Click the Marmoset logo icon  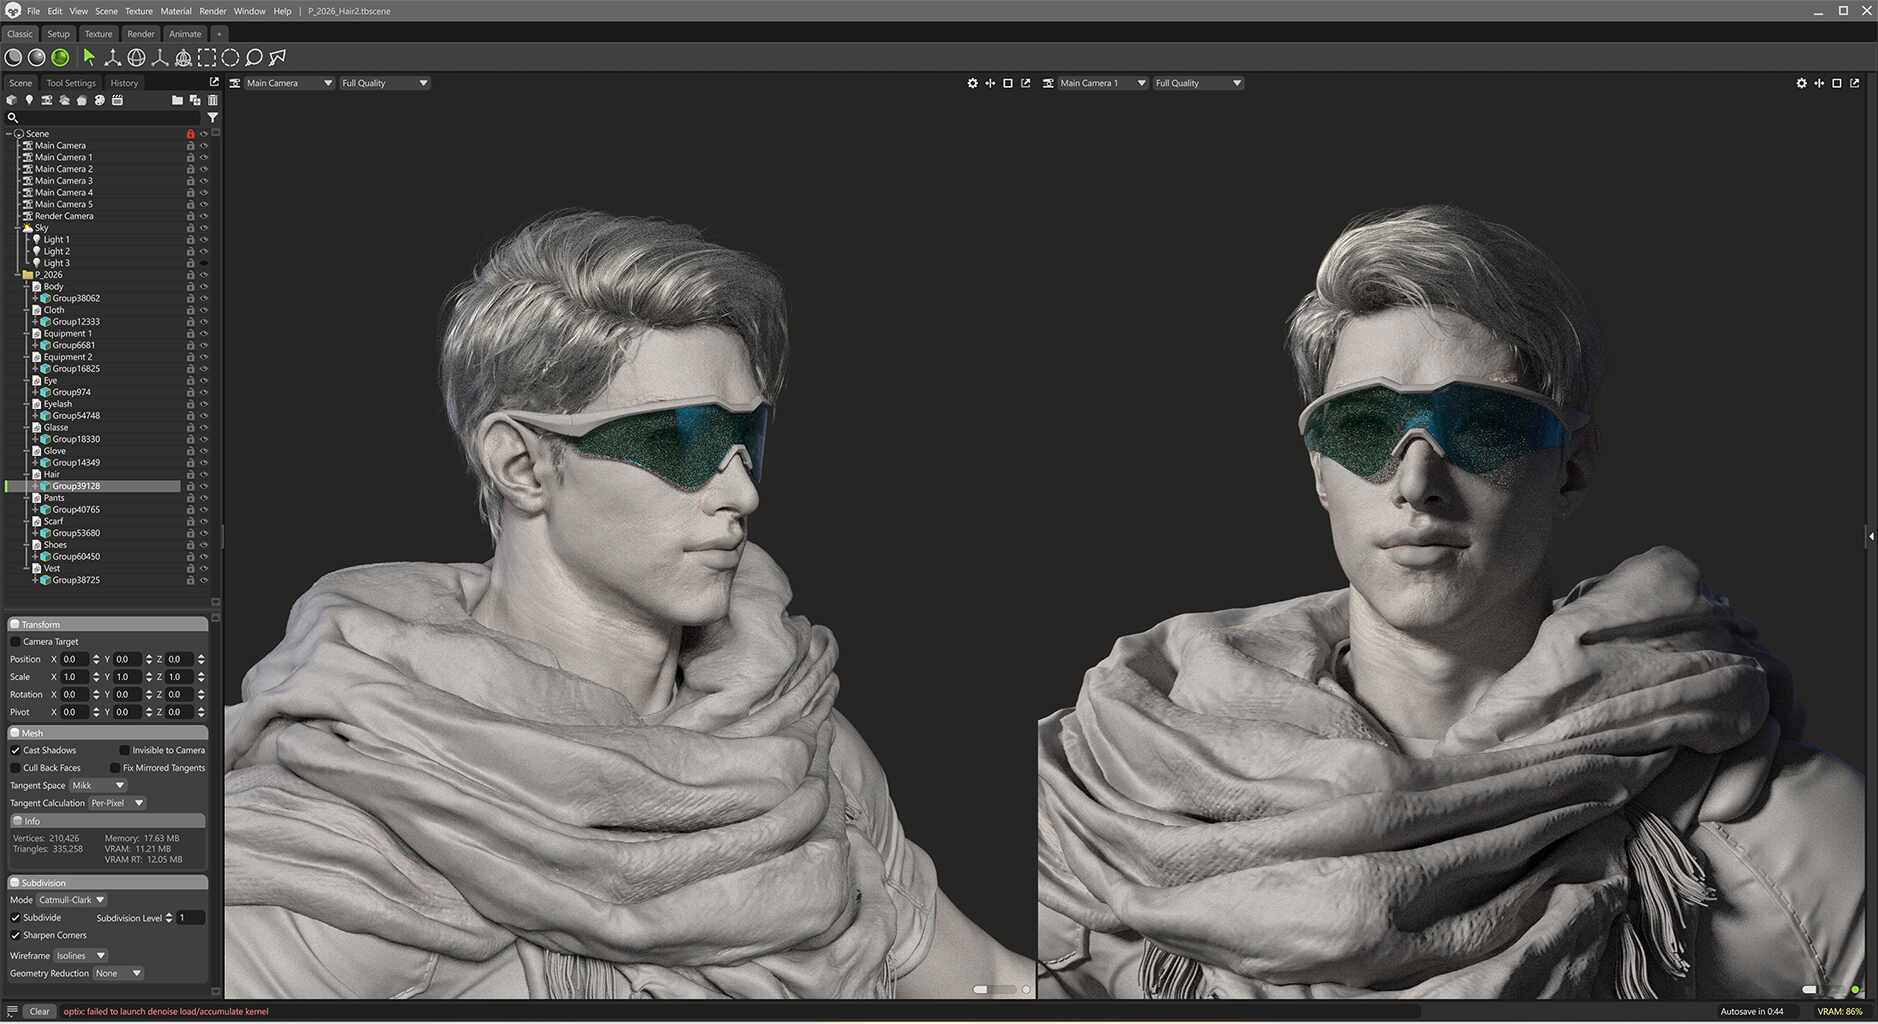pos(13,11)
